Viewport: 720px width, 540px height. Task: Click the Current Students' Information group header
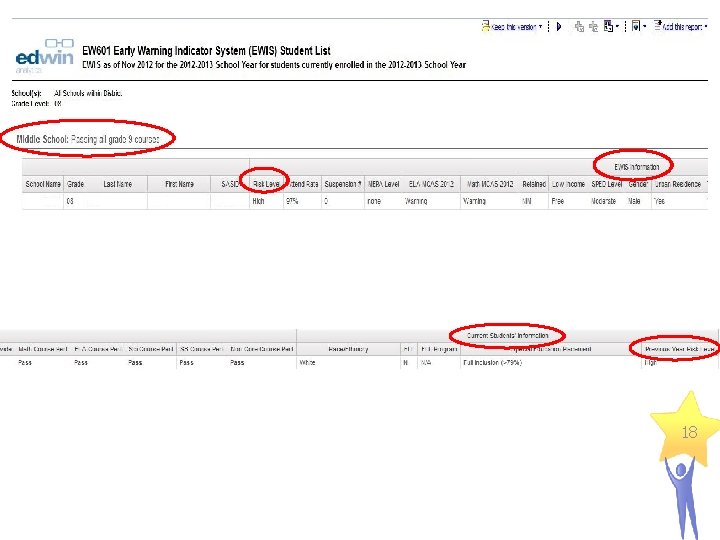point(507,336)
